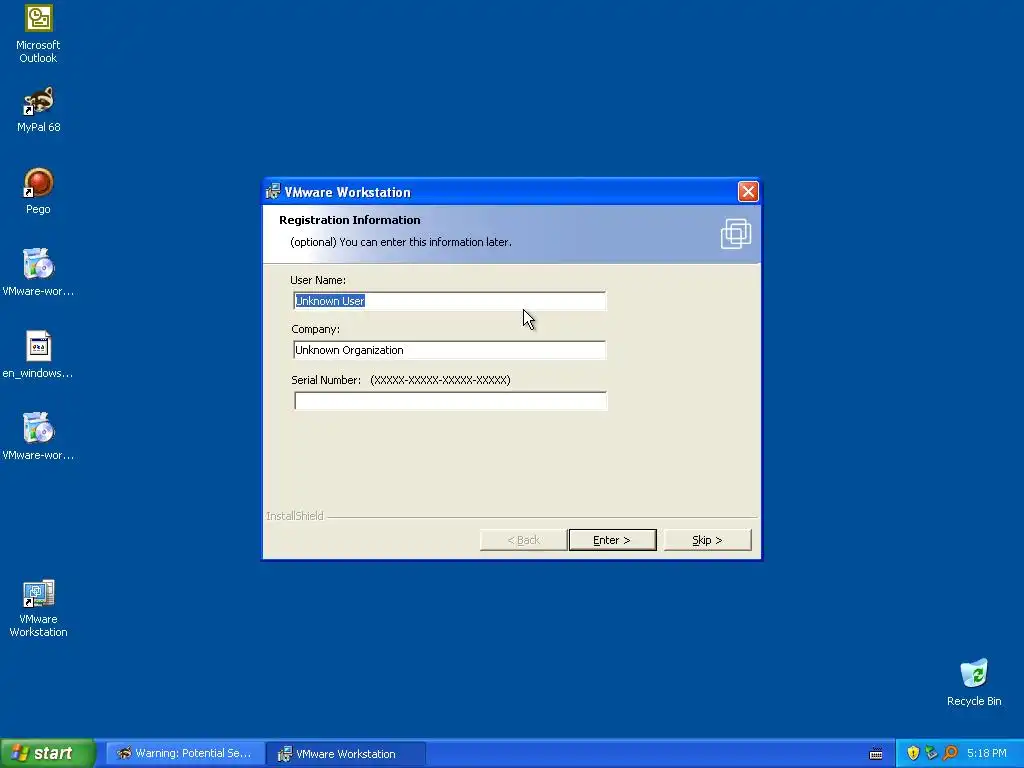1024x768 pixels.
Task: Open the Microsoft Outlook desktop icon
Action: click(x=38, y=34)
